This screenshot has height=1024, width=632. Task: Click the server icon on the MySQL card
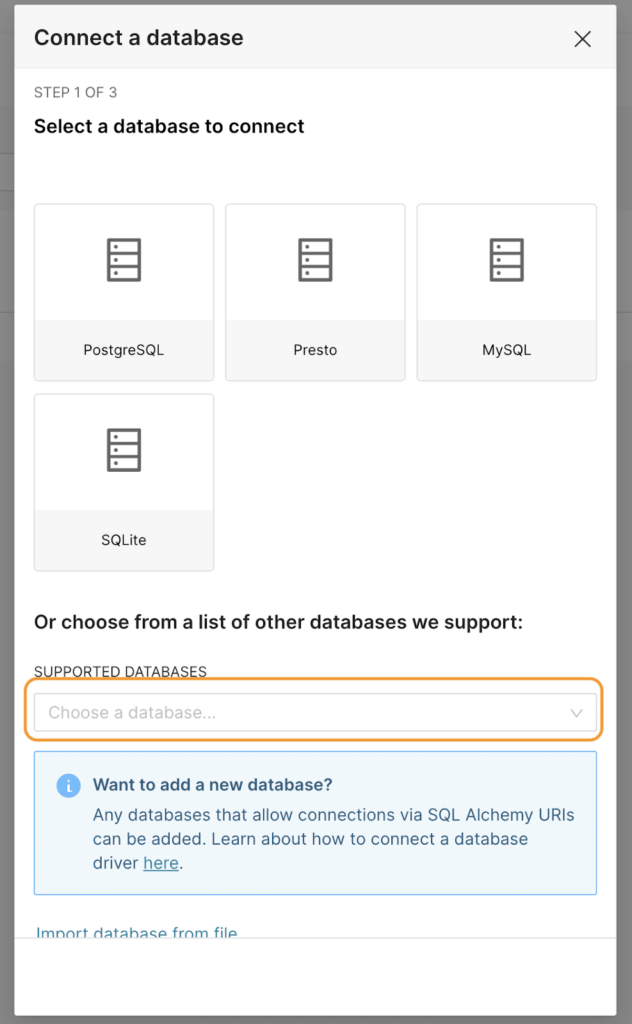coord(507,260)
